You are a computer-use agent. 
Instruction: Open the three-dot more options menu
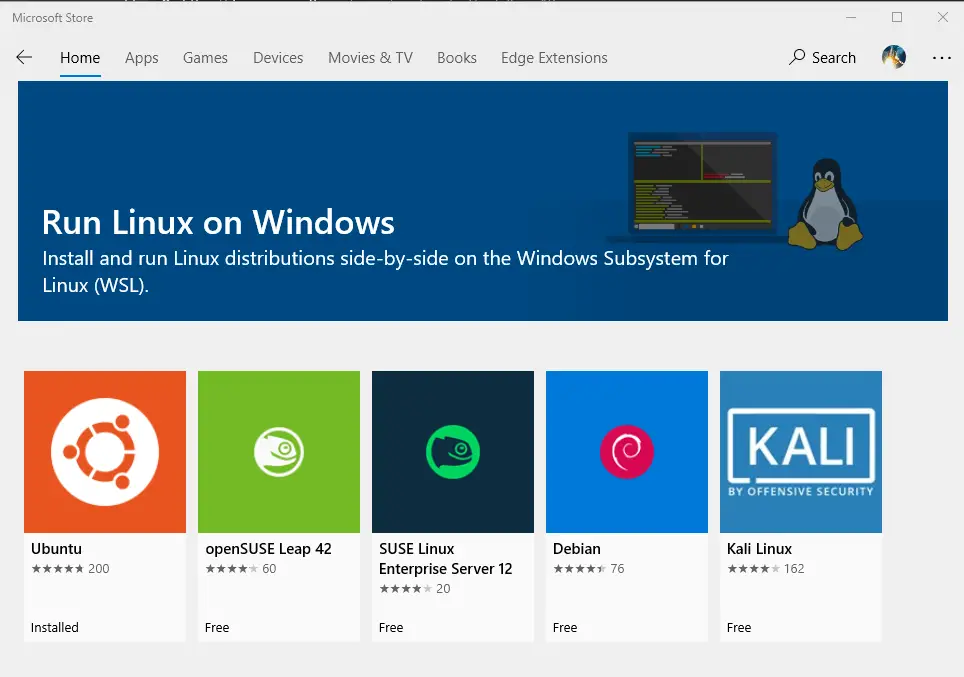tap(941, 58)
